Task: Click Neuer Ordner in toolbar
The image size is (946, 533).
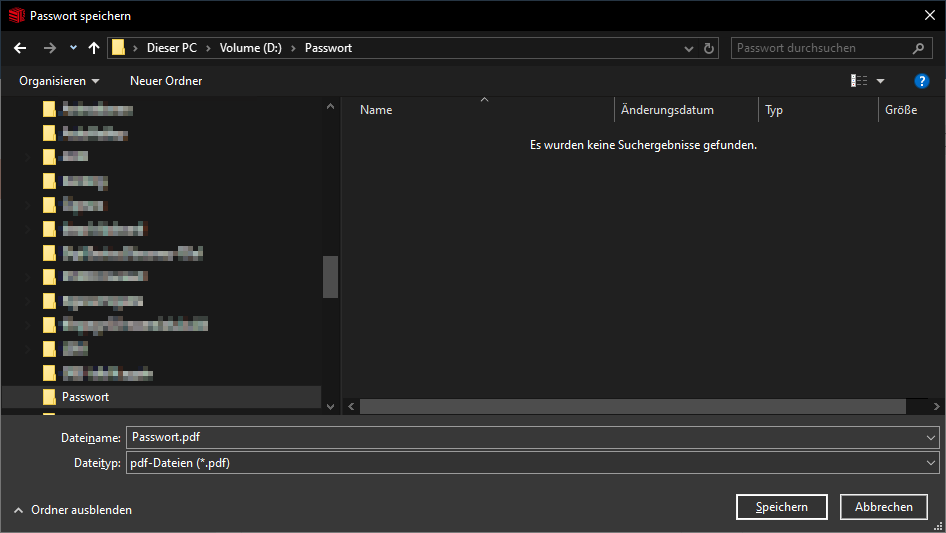Action: [x=166, y=81]
